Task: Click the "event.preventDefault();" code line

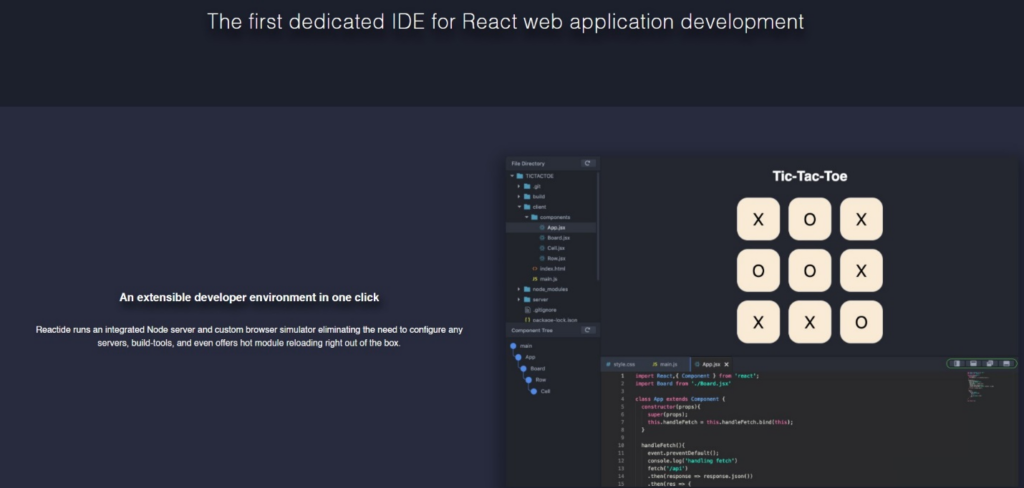Action: click(x=683, y=453)
